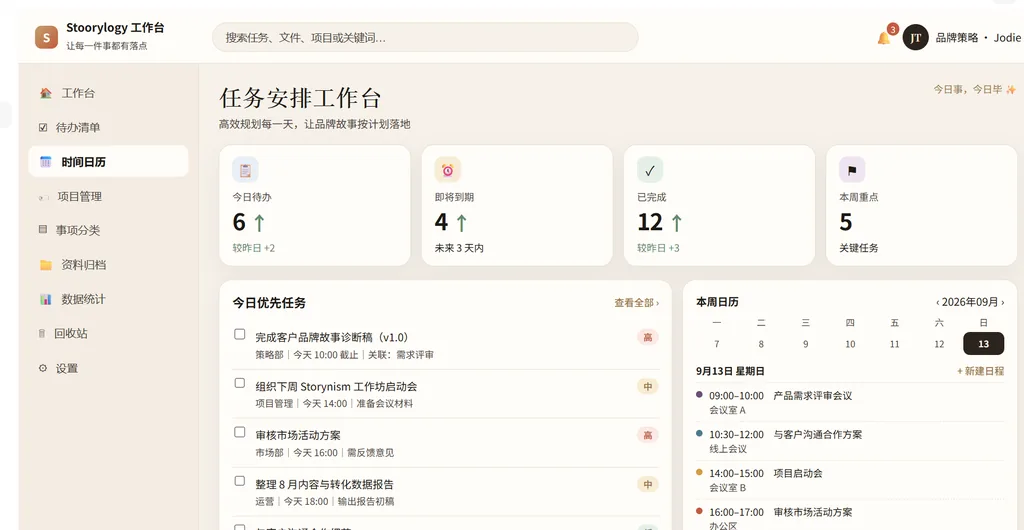Select highlighted day 13 in calendar
Viewport: 1024px width, 530px height.
click(x=984, y=344)
